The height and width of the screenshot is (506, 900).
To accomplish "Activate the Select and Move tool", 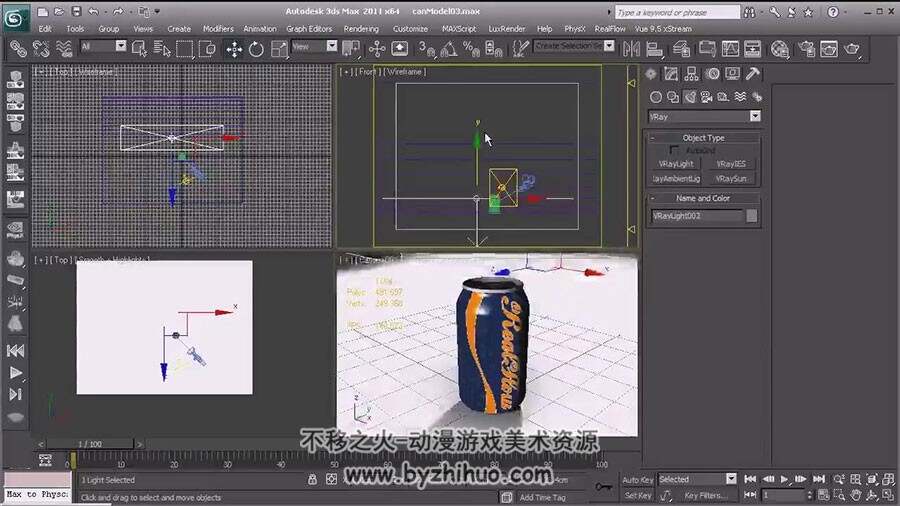I will (234, 49).
